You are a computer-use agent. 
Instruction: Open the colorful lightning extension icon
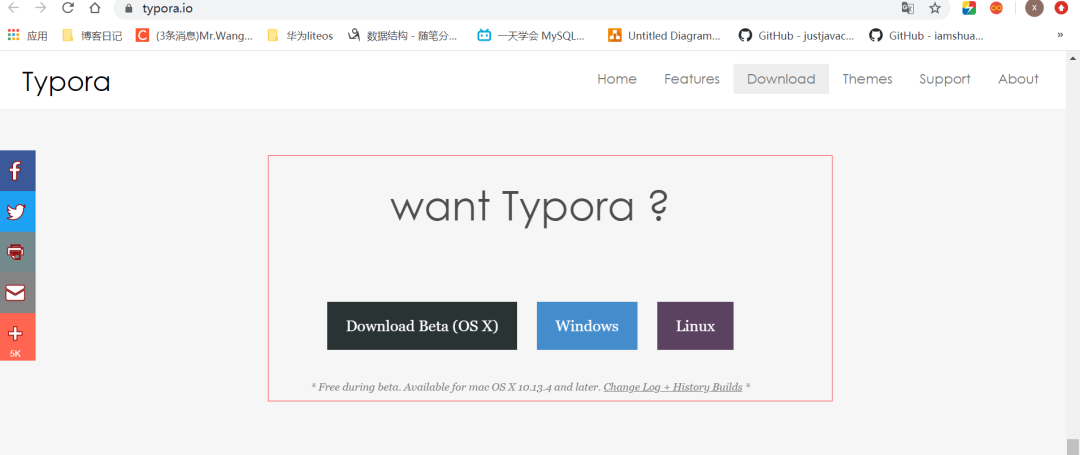pyautogui.click(x=969, y=8)
